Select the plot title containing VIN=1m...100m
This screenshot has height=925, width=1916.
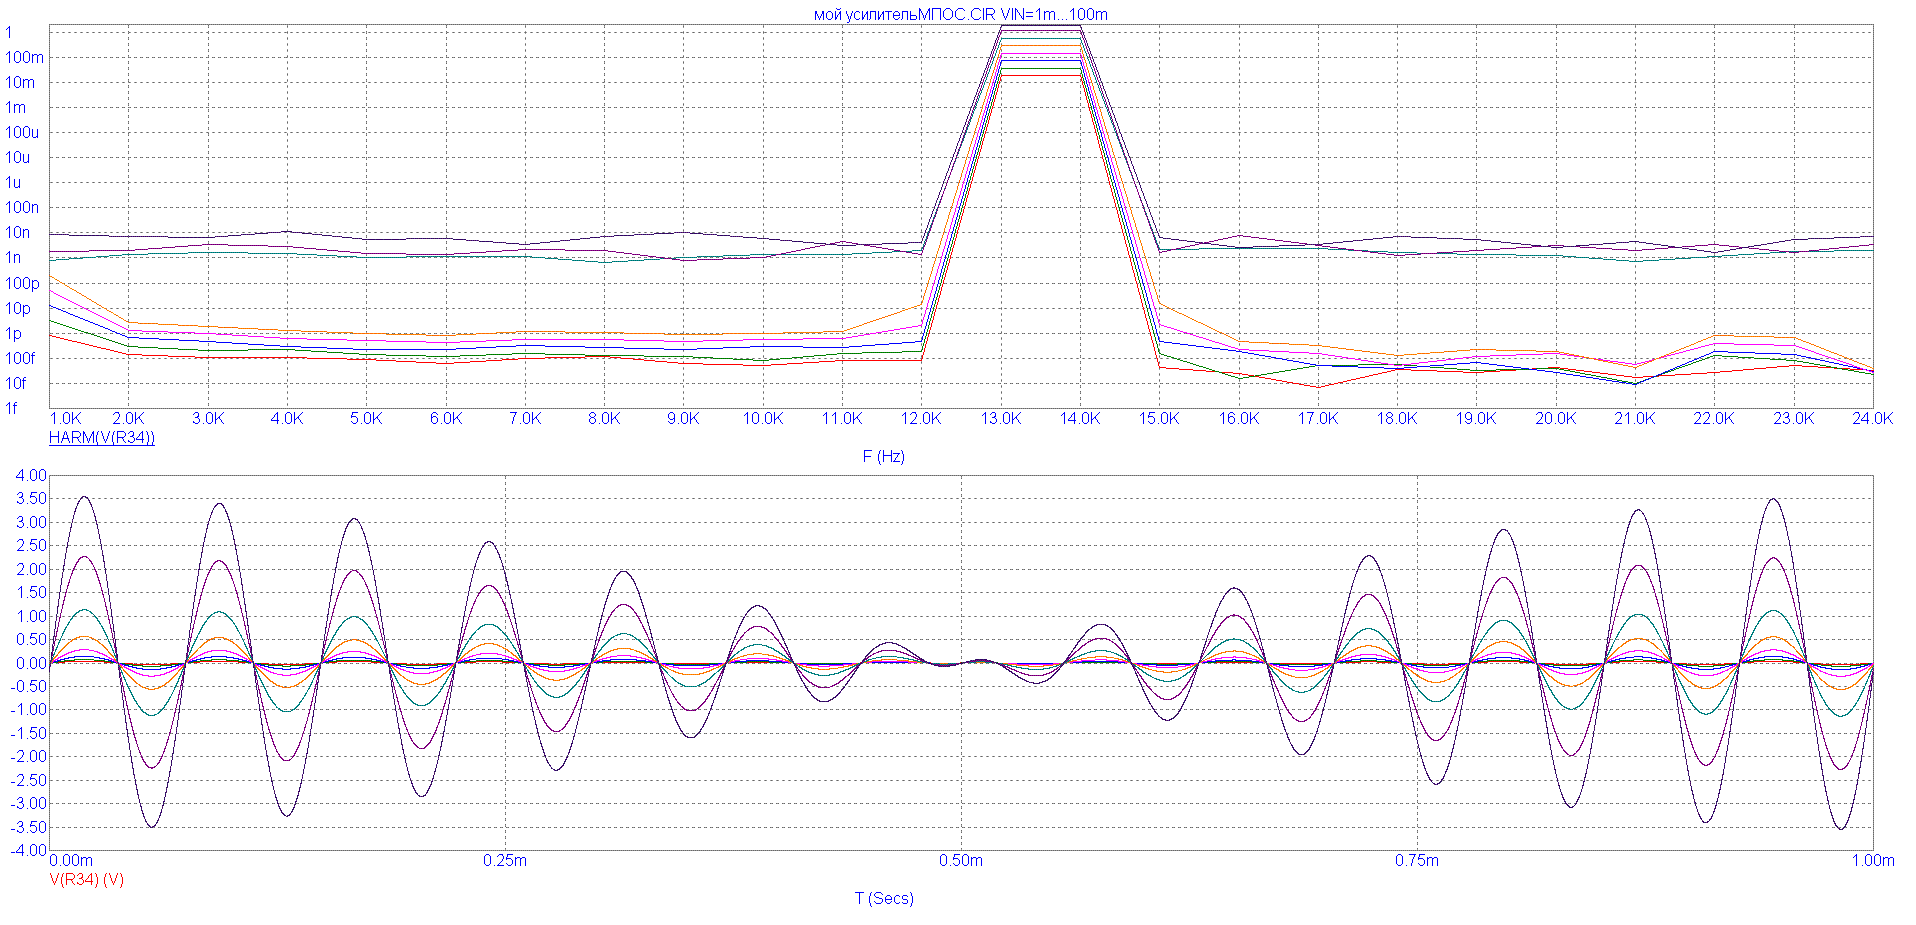(960, 14)
